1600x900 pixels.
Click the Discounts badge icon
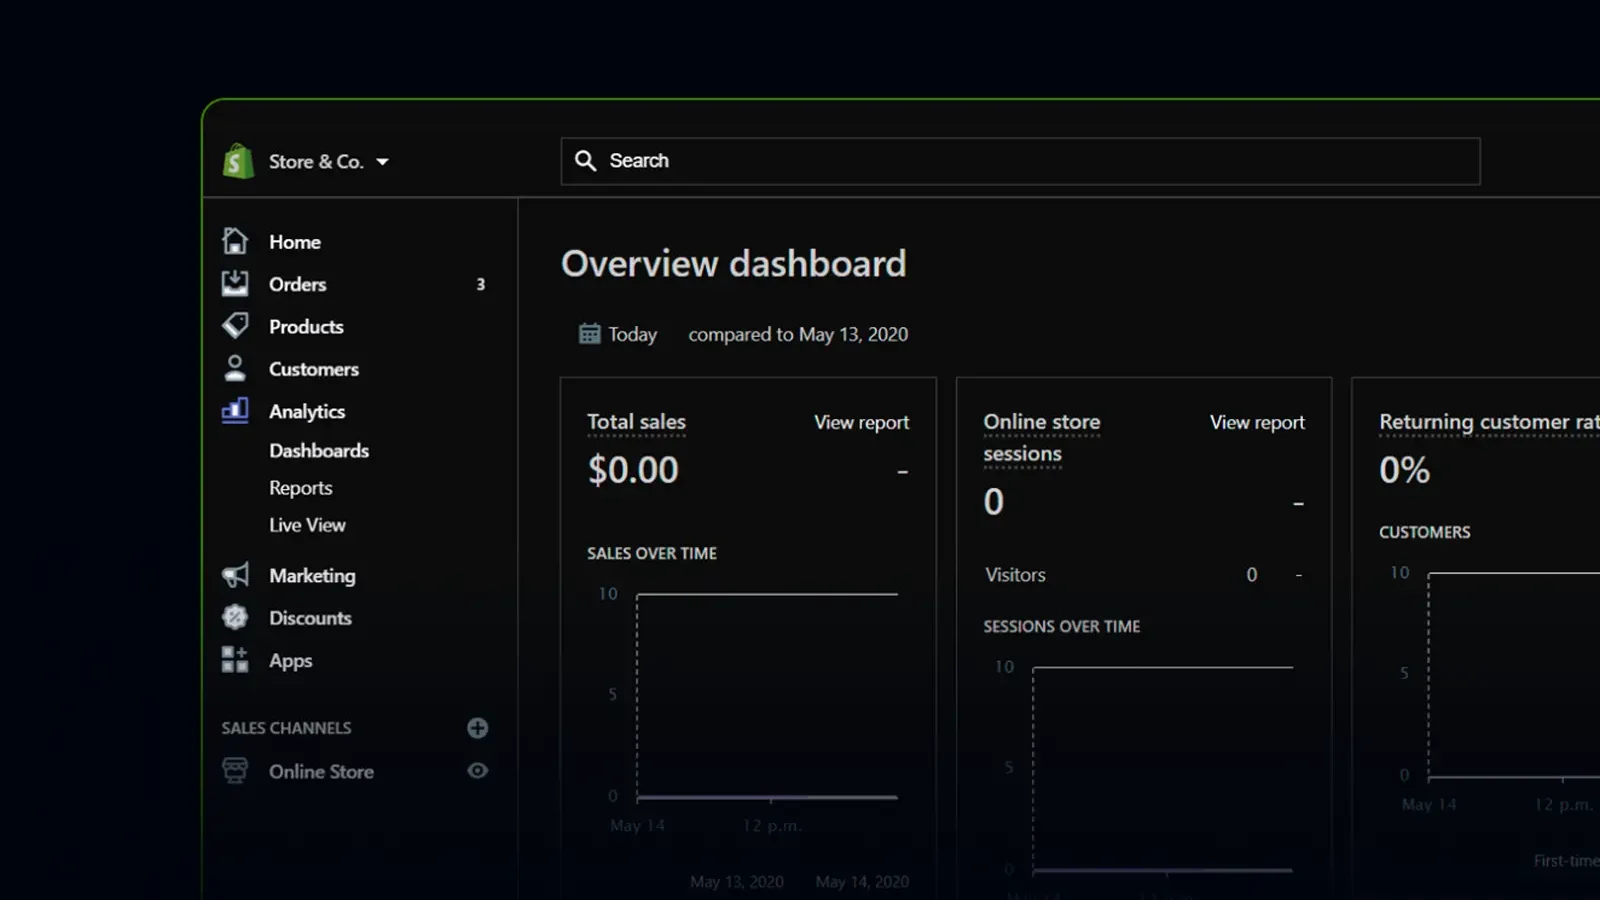pos(235,618)
